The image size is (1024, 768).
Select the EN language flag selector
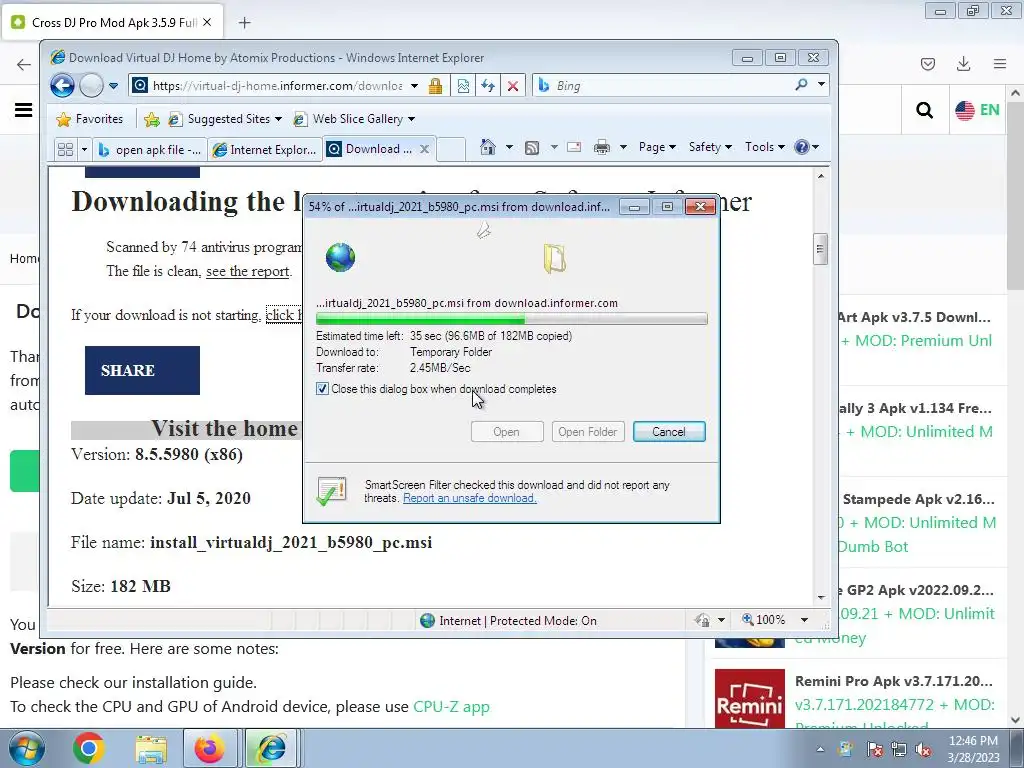(977, 110)
